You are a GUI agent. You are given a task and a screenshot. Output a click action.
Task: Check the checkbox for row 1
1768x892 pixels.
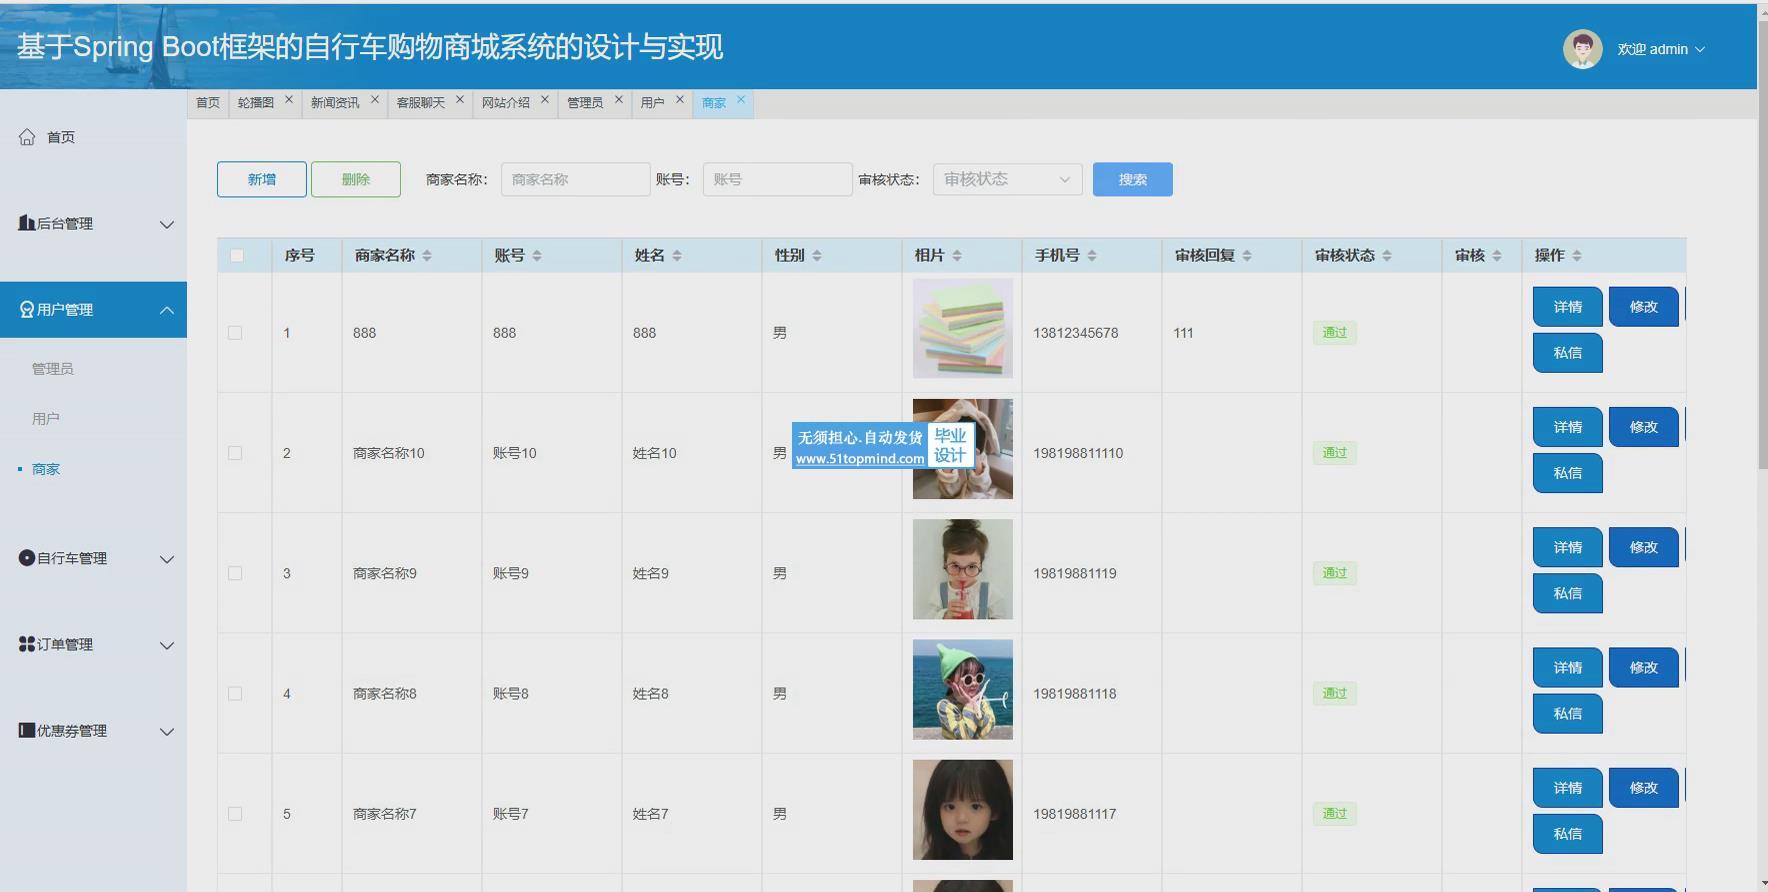(x=235, y=333)
